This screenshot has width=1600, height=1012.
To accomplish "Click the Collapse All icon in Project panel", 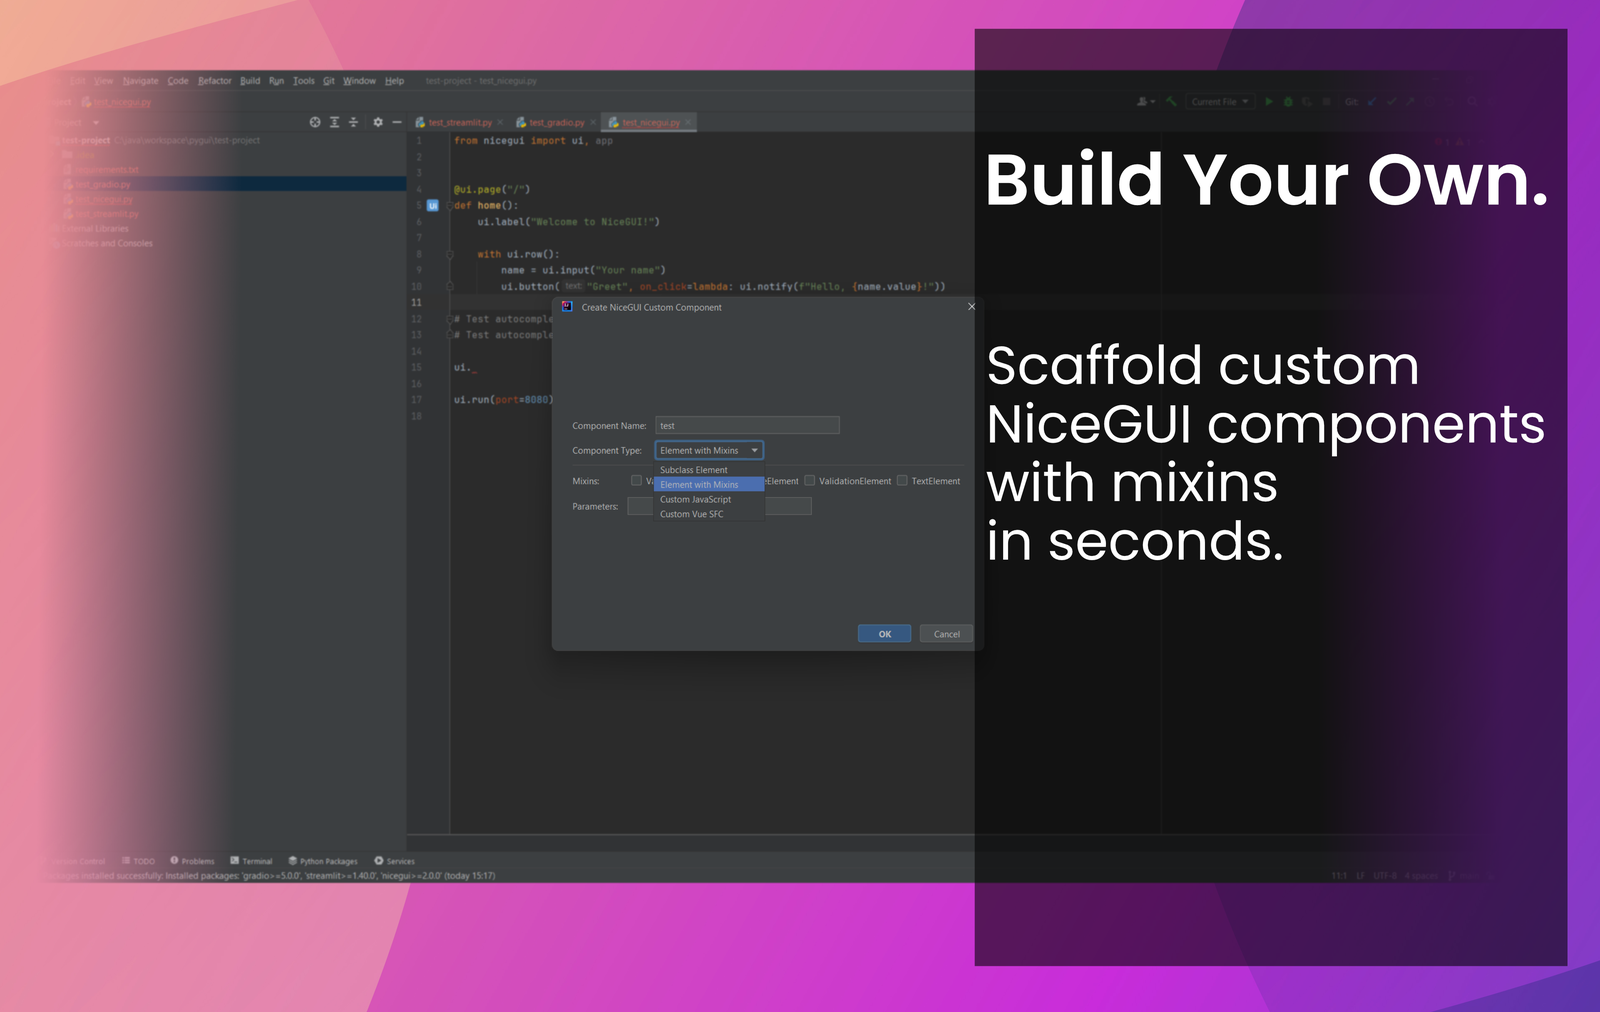I will click(x=353, y=122).
